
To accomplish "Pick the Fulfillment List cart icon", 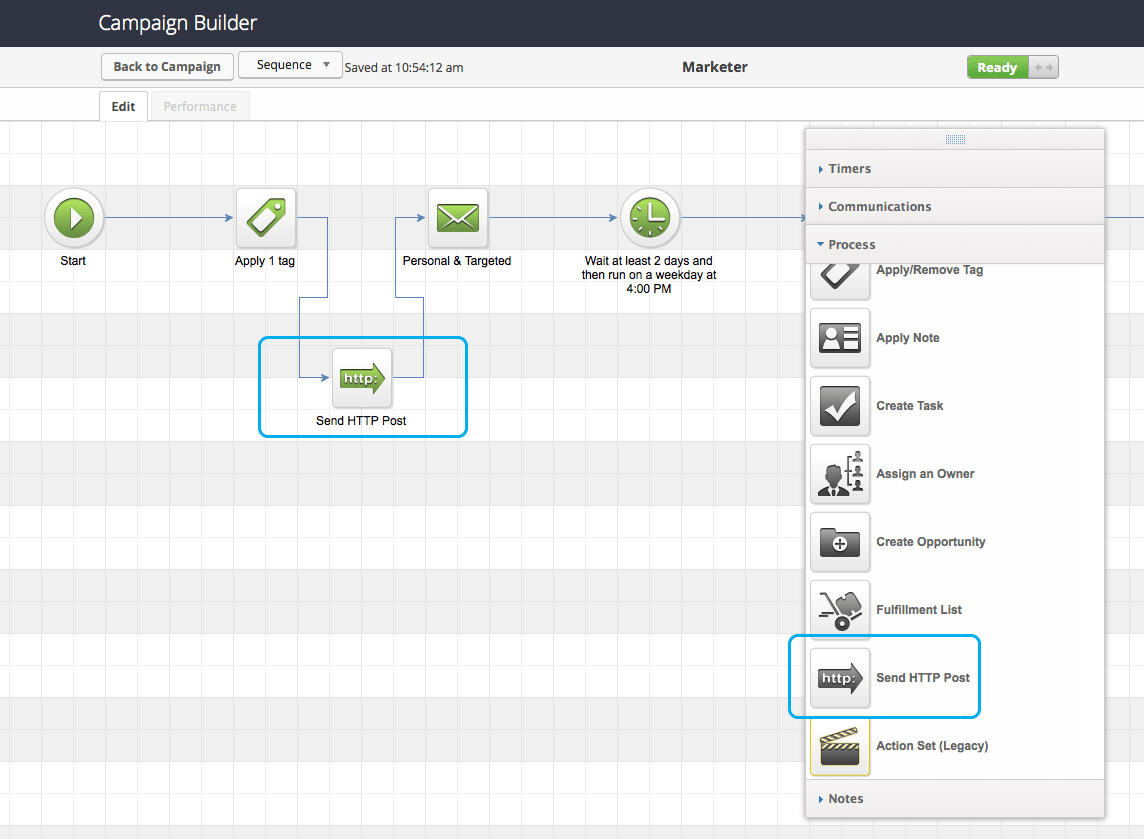I will [x=840, y=610].
